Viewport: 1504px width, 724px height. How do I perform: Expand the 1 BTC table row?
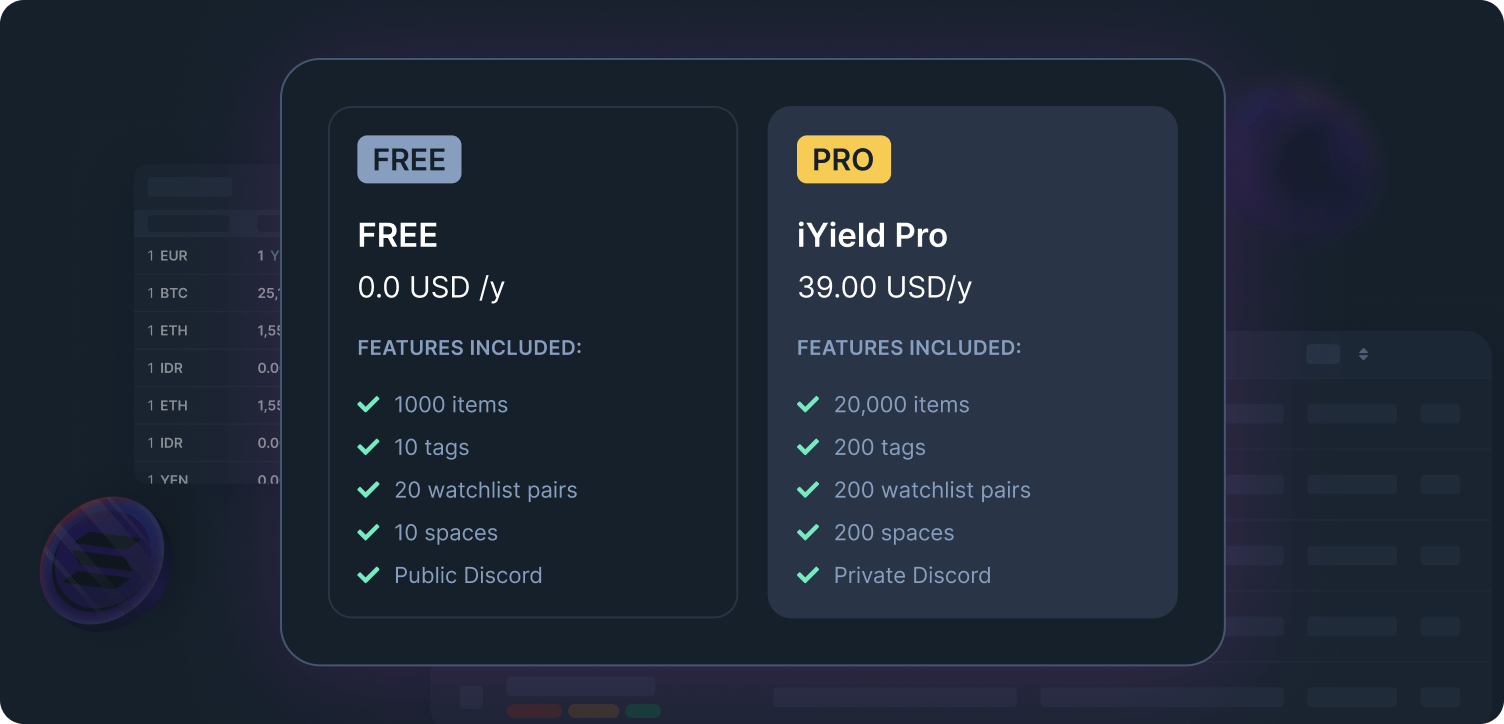pyautogui.click(x=200, y=292)
